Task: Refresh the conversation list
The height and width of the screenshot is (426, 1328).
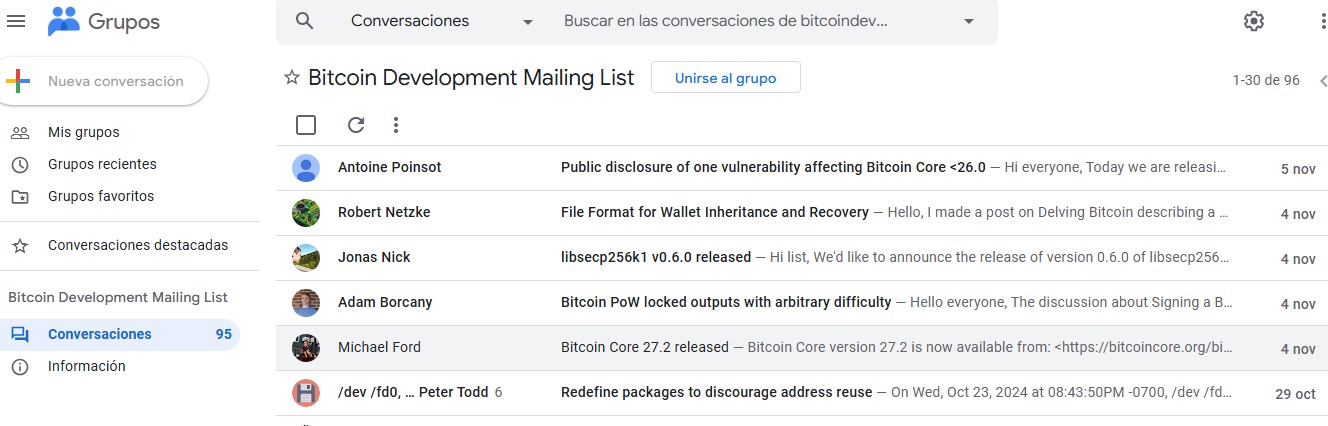Action: [x=355, y=125]
